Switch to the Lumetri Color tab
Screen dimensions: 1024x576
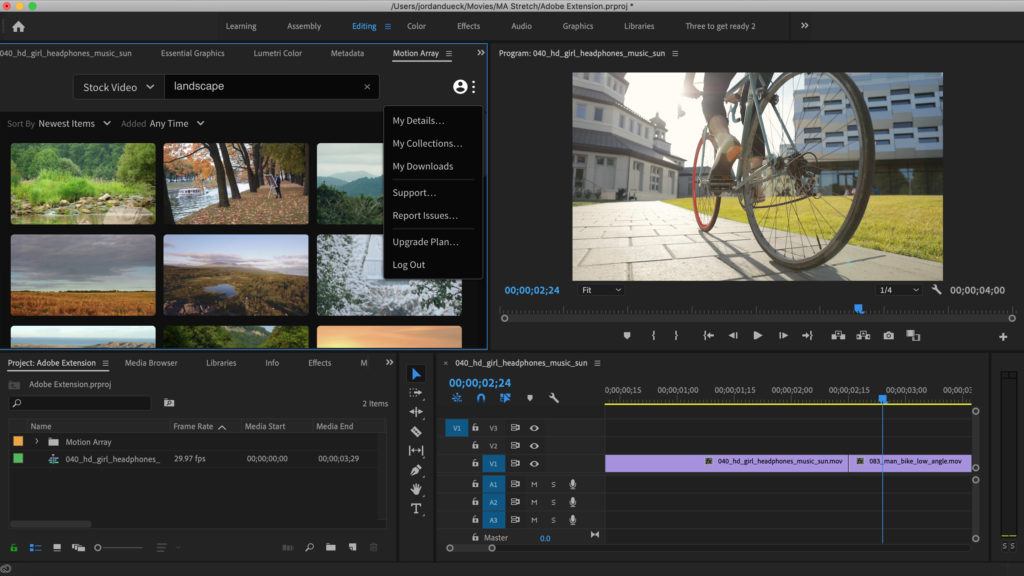point(277,53)
